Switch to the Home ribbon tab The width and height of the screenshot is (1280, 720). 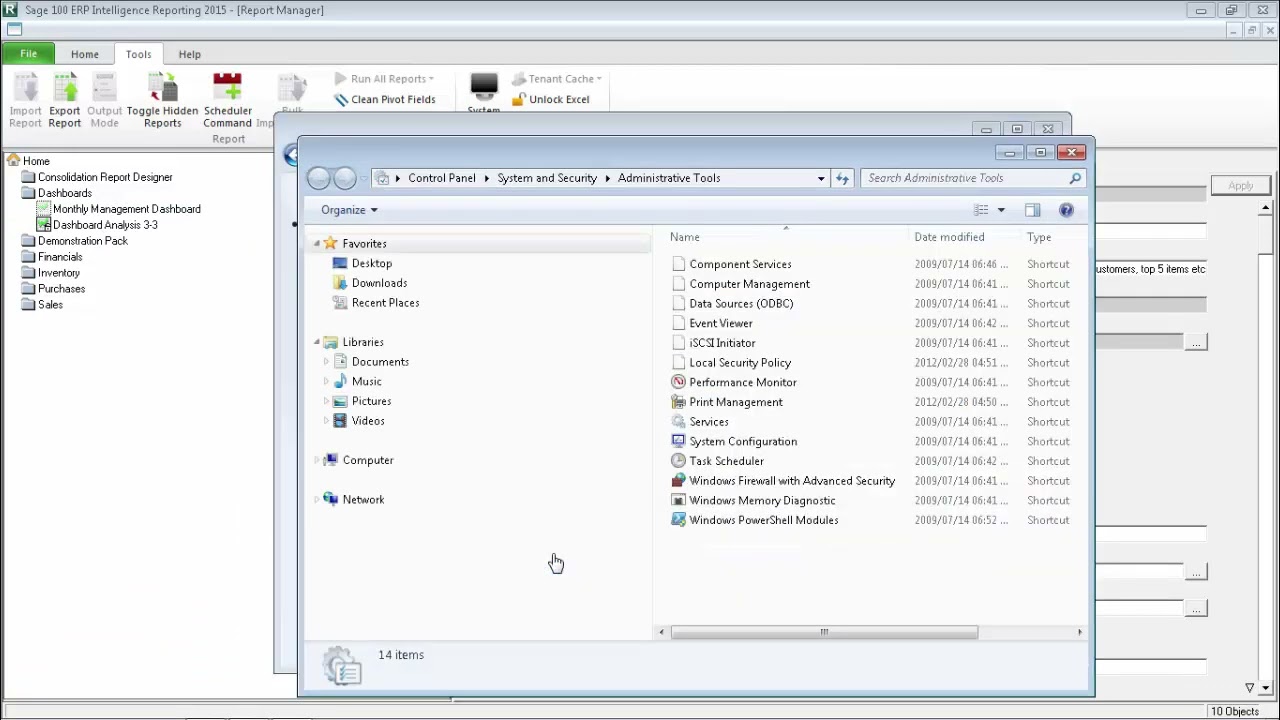(x=85, y=54)
